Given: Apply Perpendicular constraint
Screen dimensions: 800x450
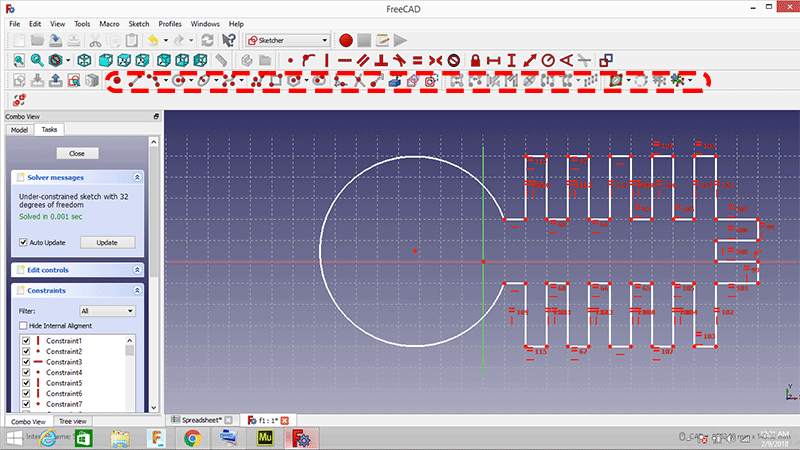Looking at the screenshot, I should [x=381, y=61].
